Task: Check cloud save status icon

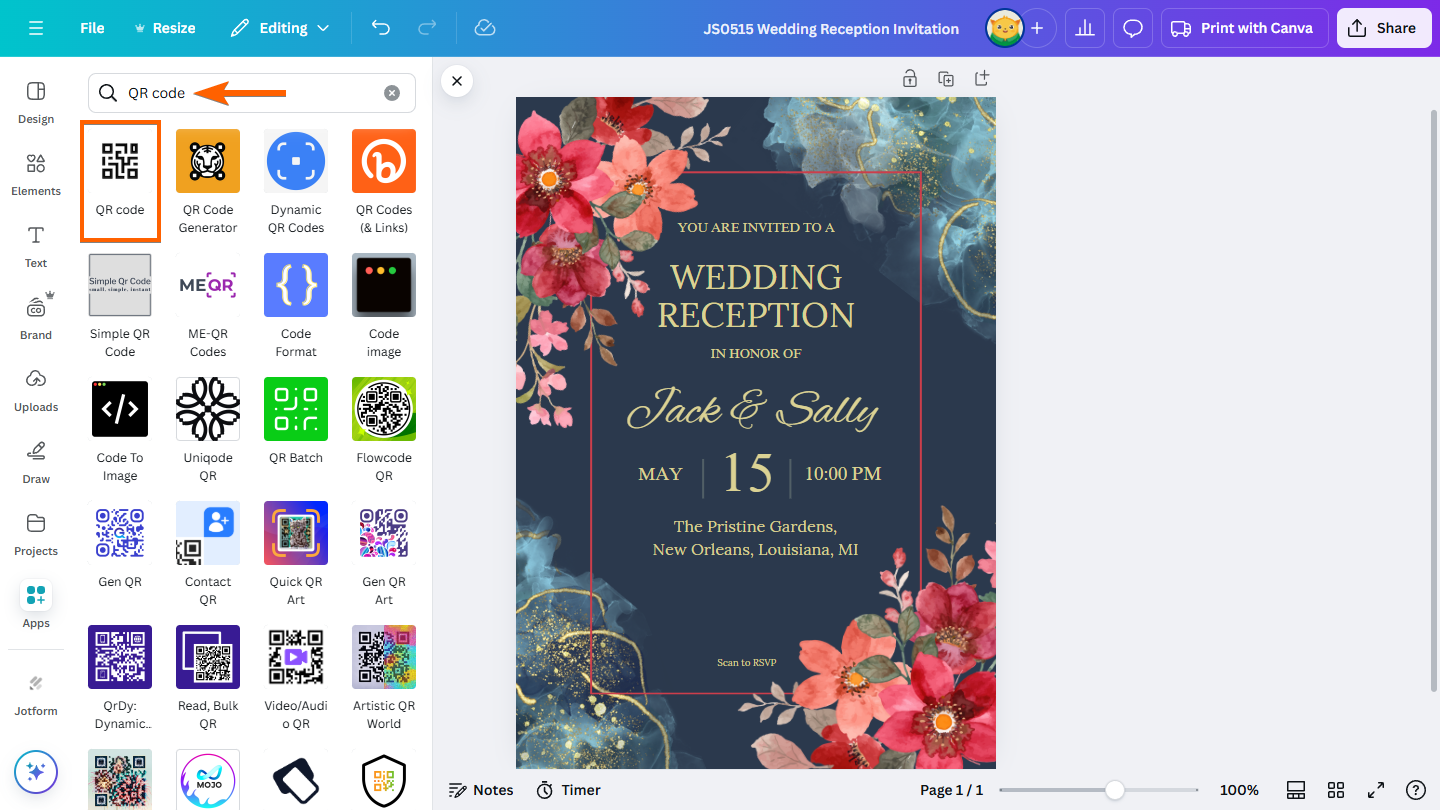Action: pos(485,28)
